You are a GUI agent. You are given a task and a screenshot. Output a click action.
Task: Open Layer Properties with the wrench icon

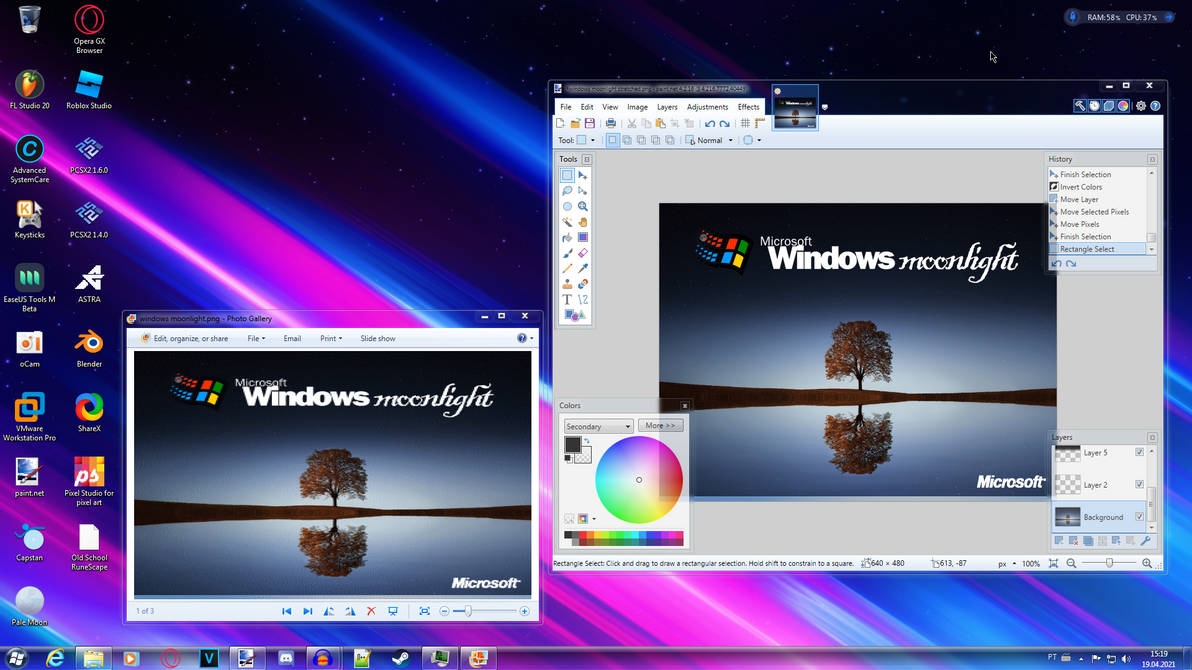[x=1145, y=540]
